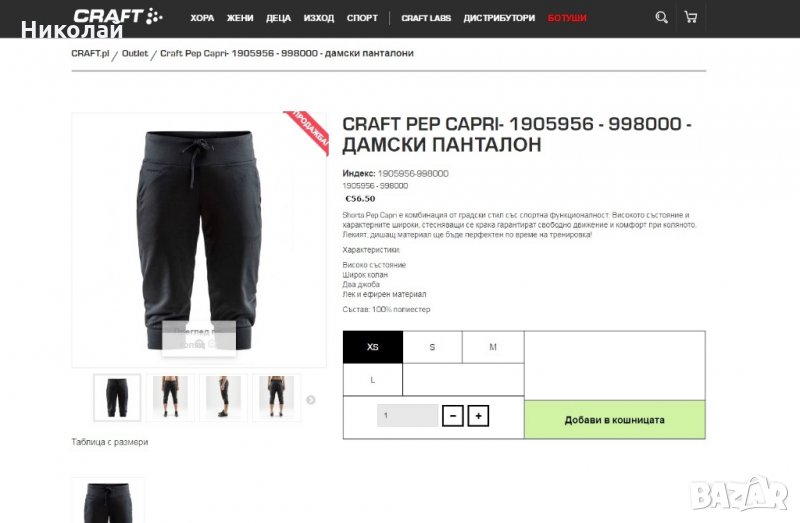Click the CRAFT logo in header
800x523 pixels.
(118, 16)
